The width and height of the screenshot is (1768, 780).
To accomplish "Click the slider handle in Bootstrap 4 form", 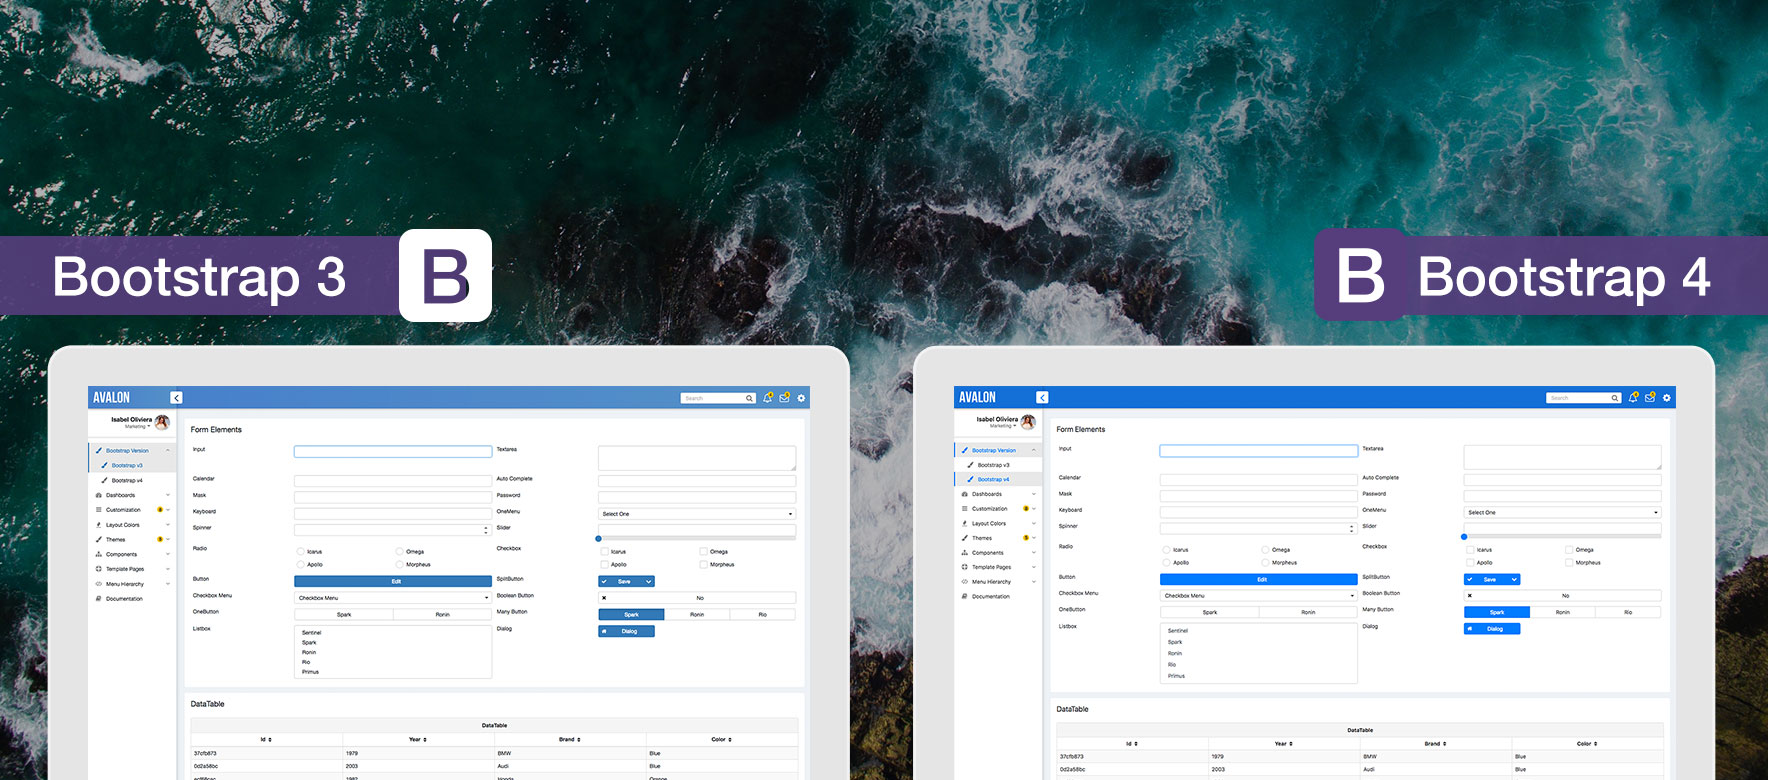I will (1464, 537).
